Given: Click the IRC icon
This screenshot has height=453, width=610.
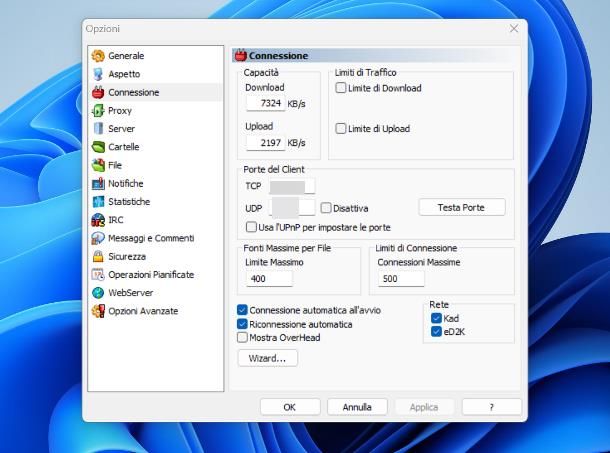Looking at the screenshot, I should point(98,220).
